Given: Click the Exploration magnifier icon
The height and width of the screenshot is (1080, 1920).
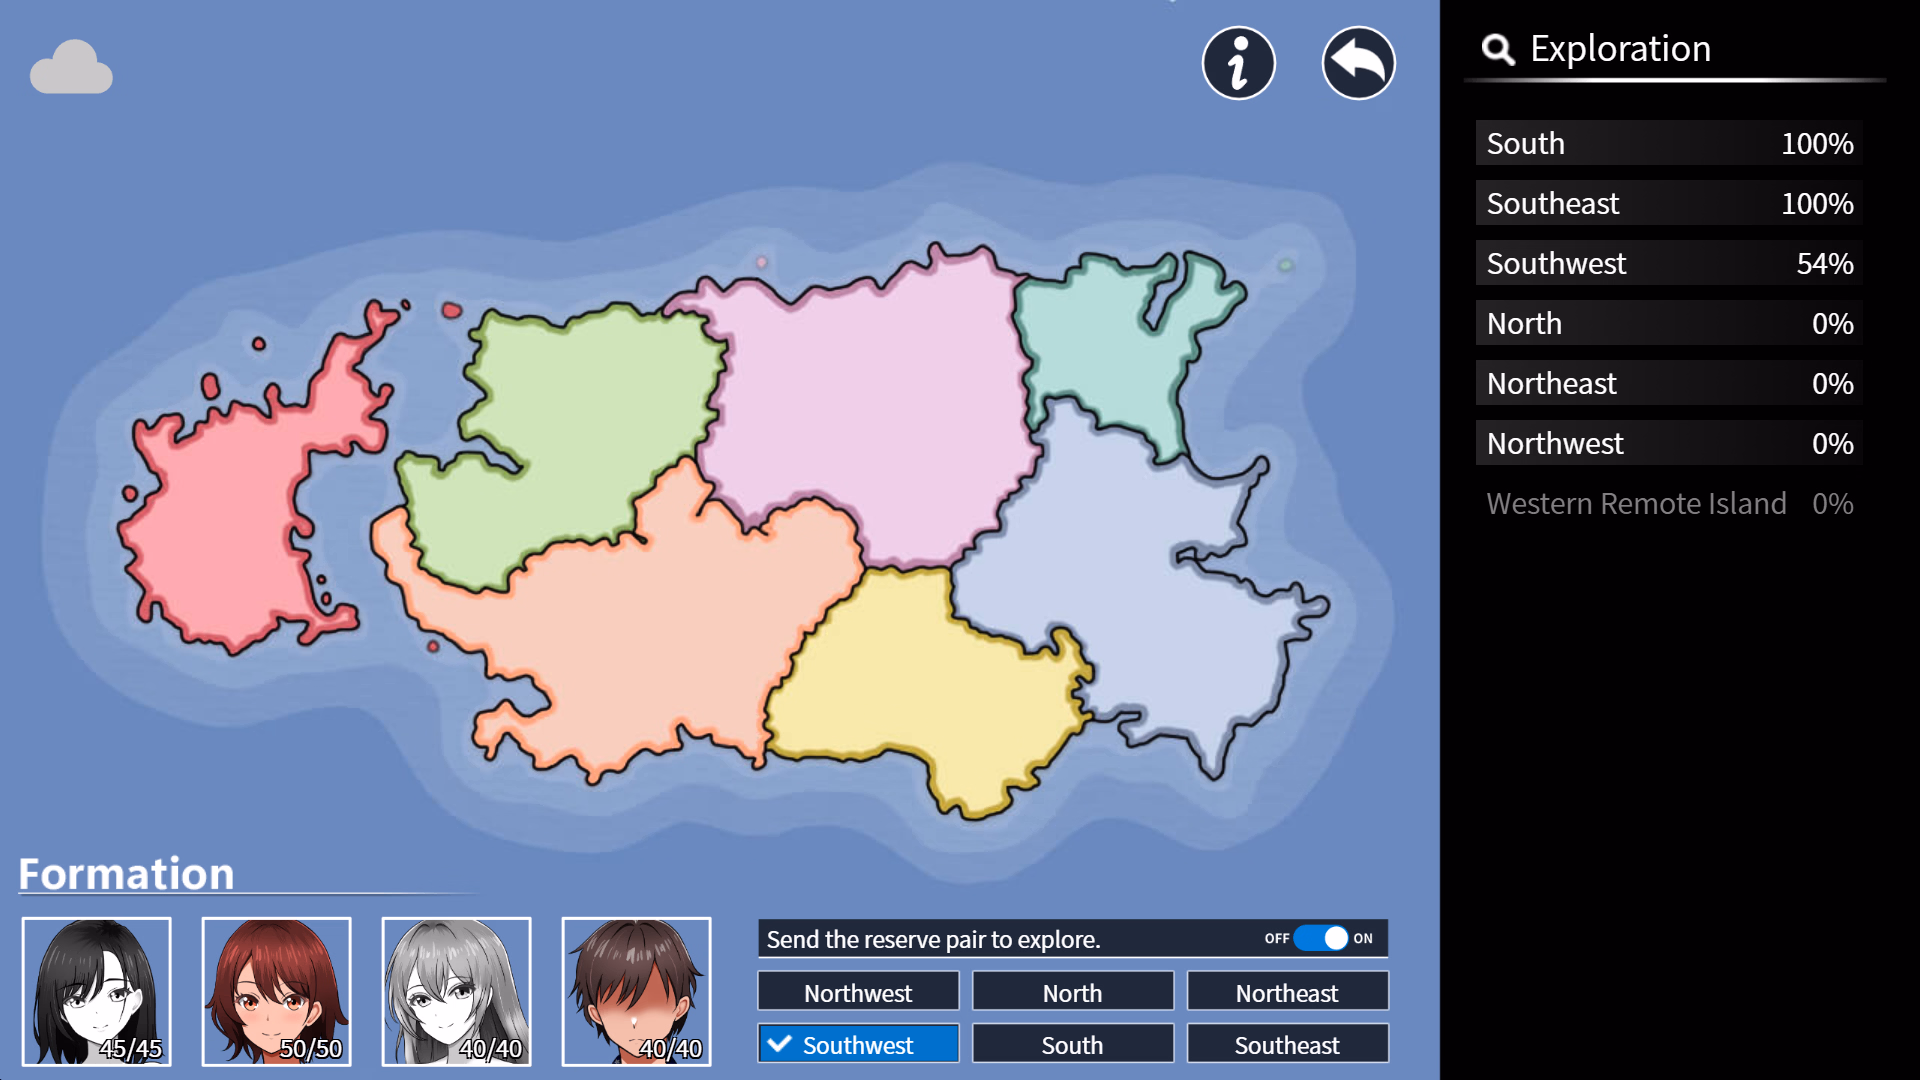Looking at the screenshot, I should (1497, 49).
